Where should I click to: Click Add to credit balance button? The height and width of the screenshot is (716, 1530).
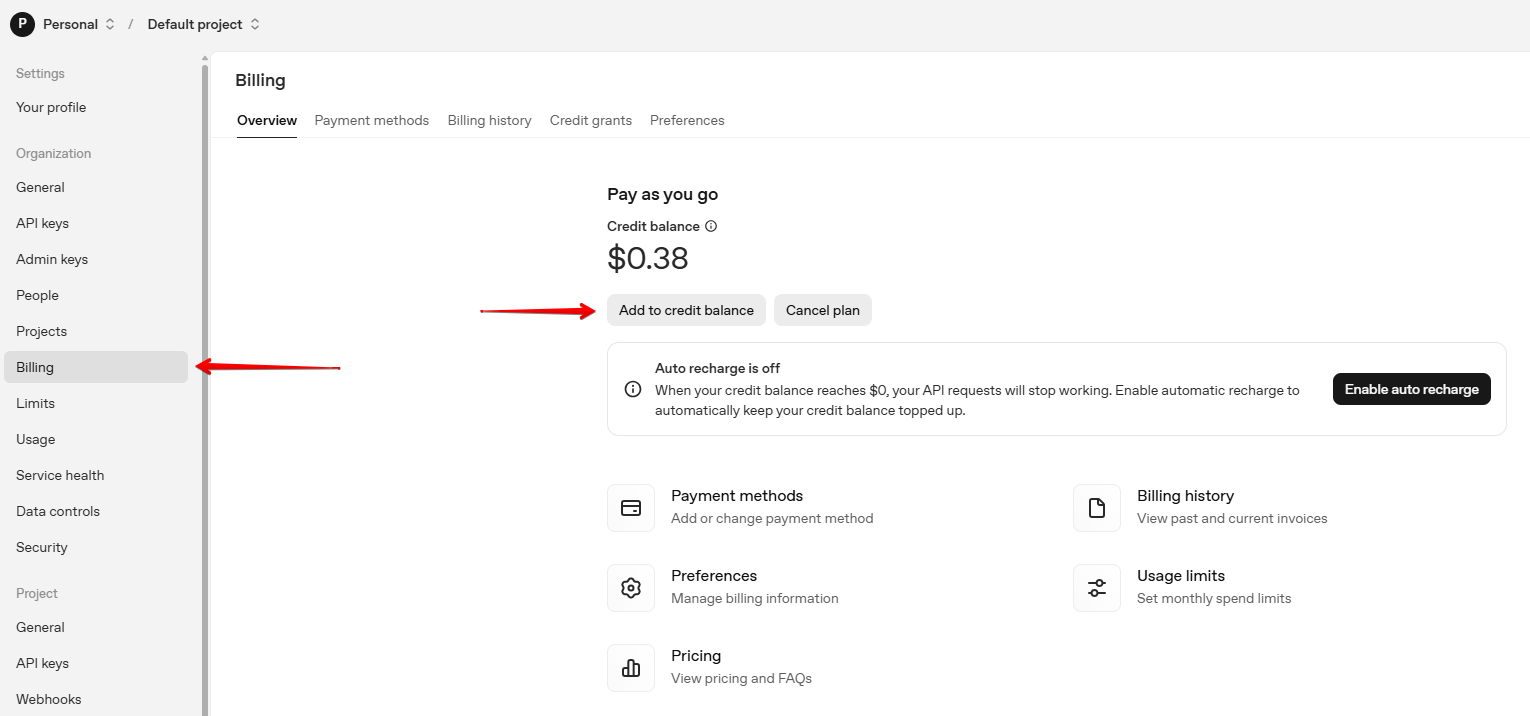tap(686, 310)
